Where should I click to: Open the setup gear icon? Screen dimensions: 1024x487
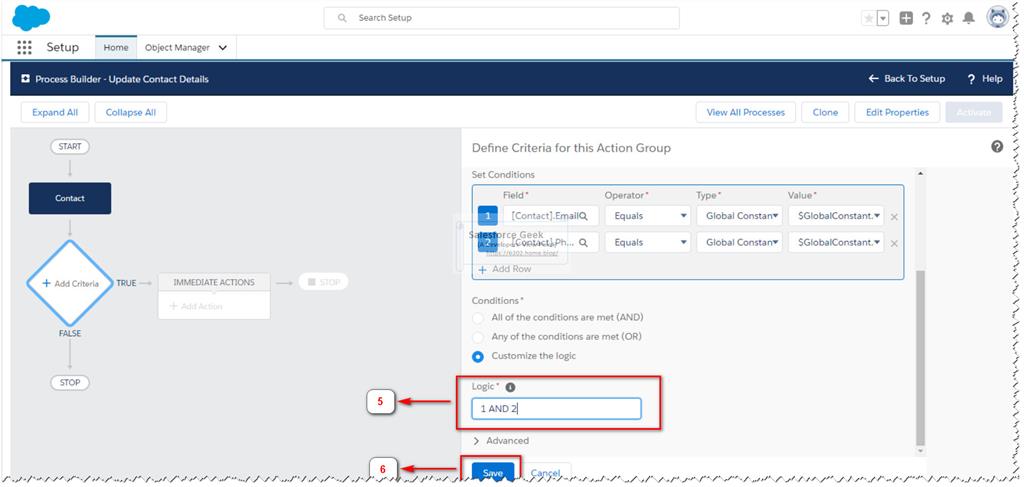tap(948, 19)
